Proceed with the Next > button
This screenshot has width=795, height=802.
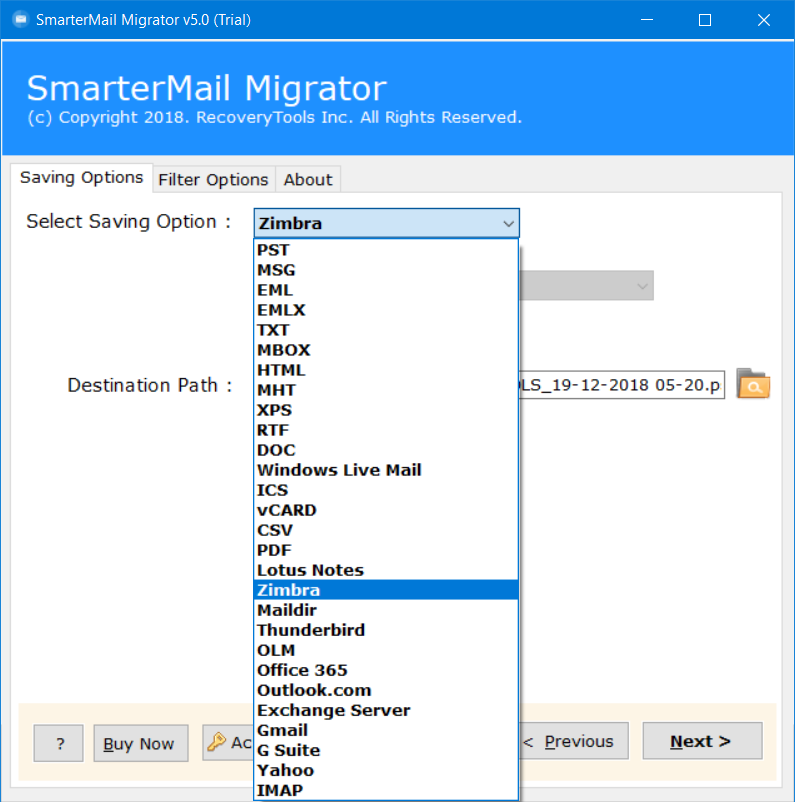point(702,741)
